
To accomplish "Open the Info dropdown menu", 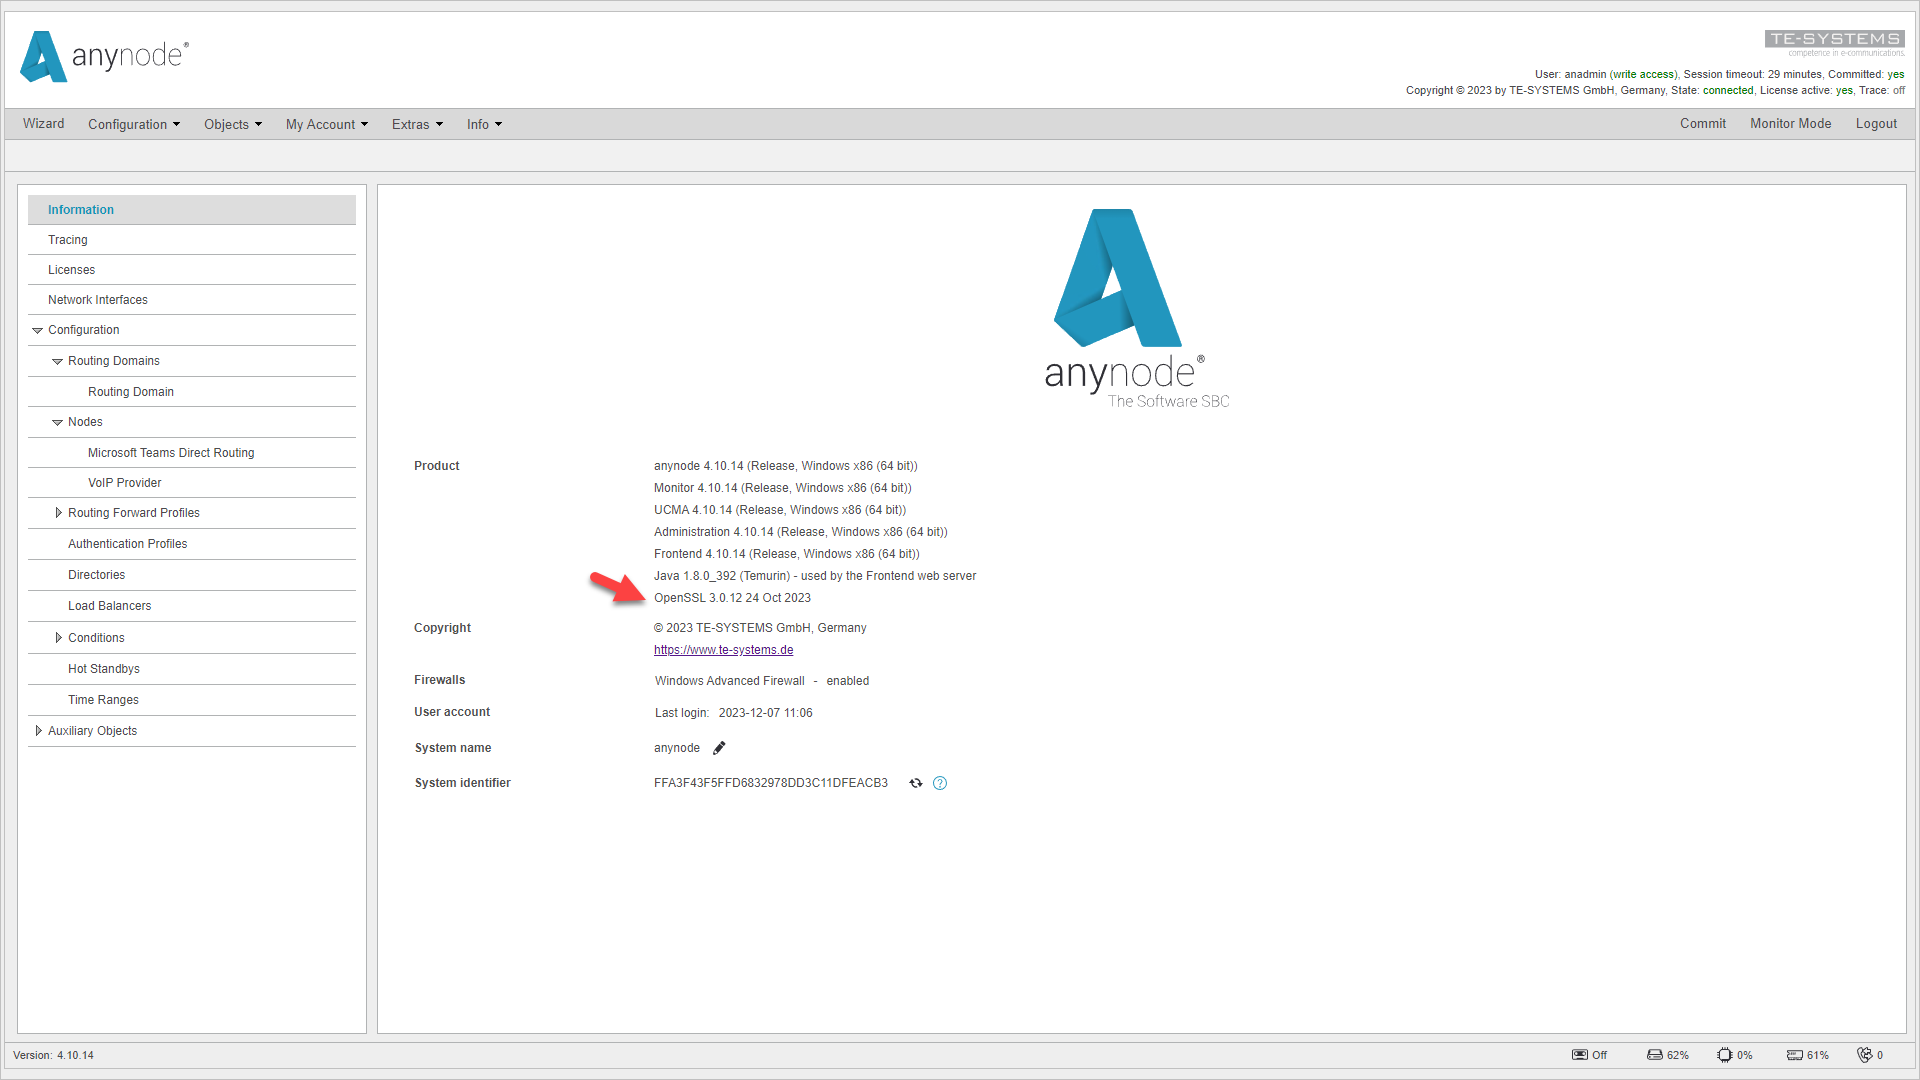I will tap(484, 124).
